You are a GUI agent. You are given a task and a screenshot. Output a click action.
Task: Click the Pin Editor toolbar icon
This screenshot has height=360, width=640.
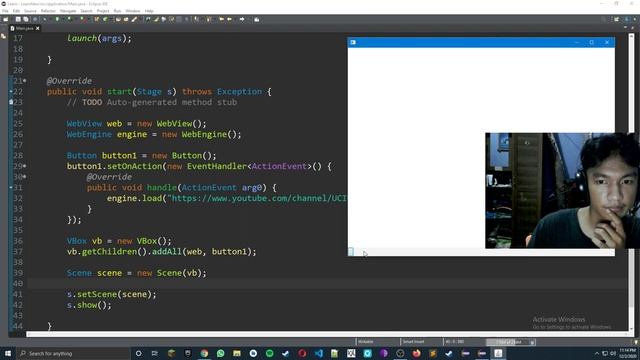(x=257, y=19)
